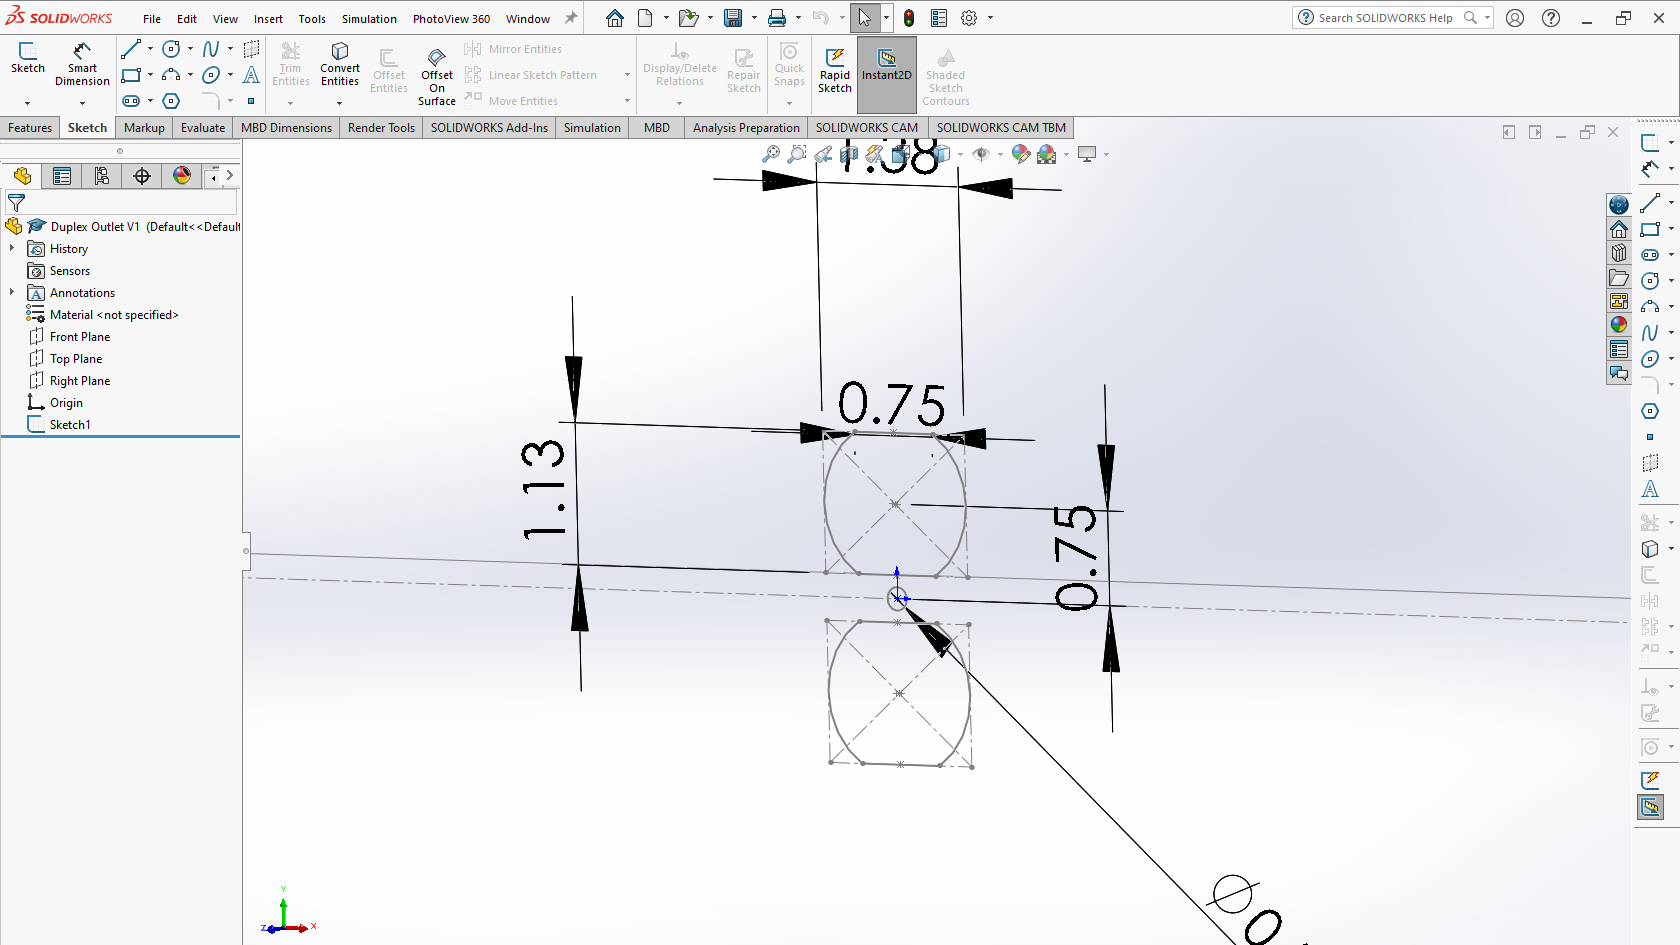Activate the Ellipse tool in the Sketch ribbon

click(211, 75)
